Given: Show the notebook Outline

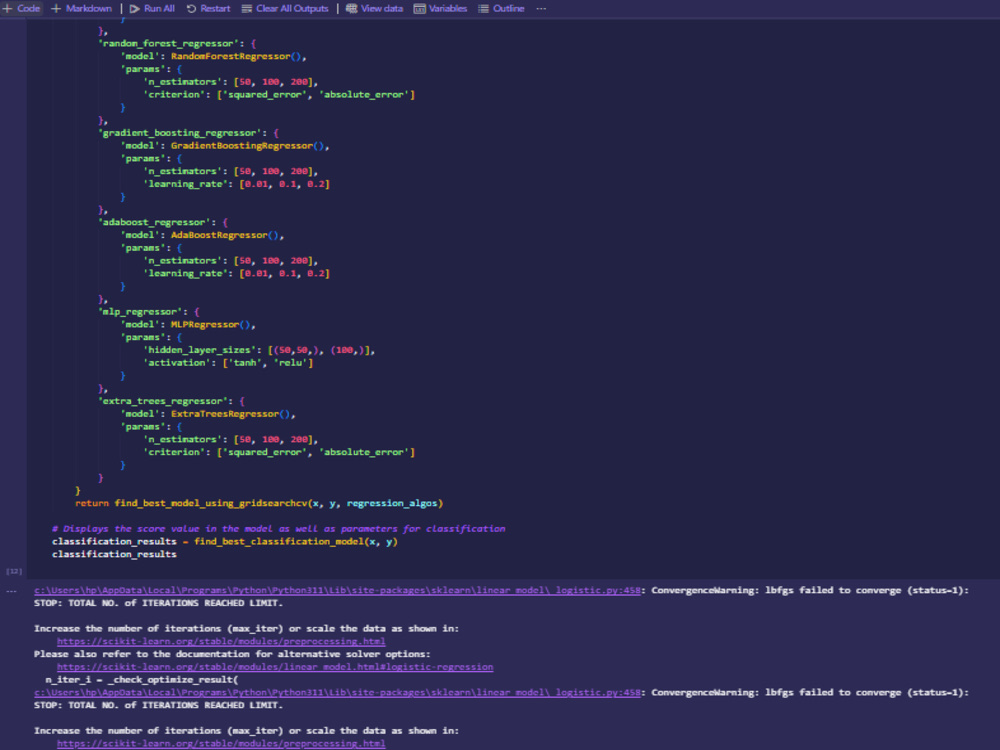Looking at the screenshot, I should (501, 8).
